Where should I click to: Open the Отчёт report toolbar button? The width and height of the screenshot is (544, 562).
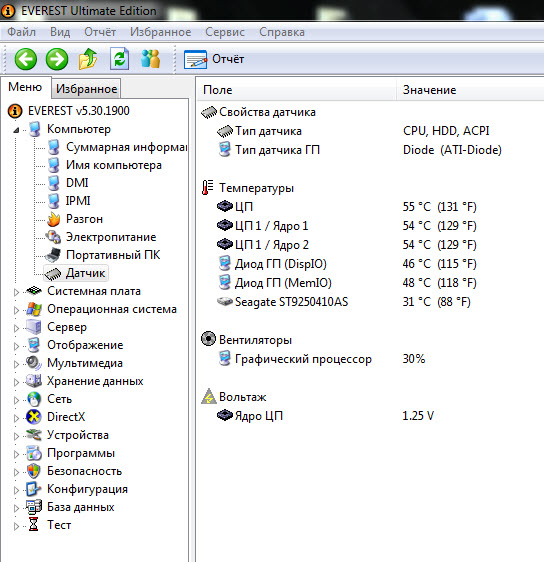(214, 59)
